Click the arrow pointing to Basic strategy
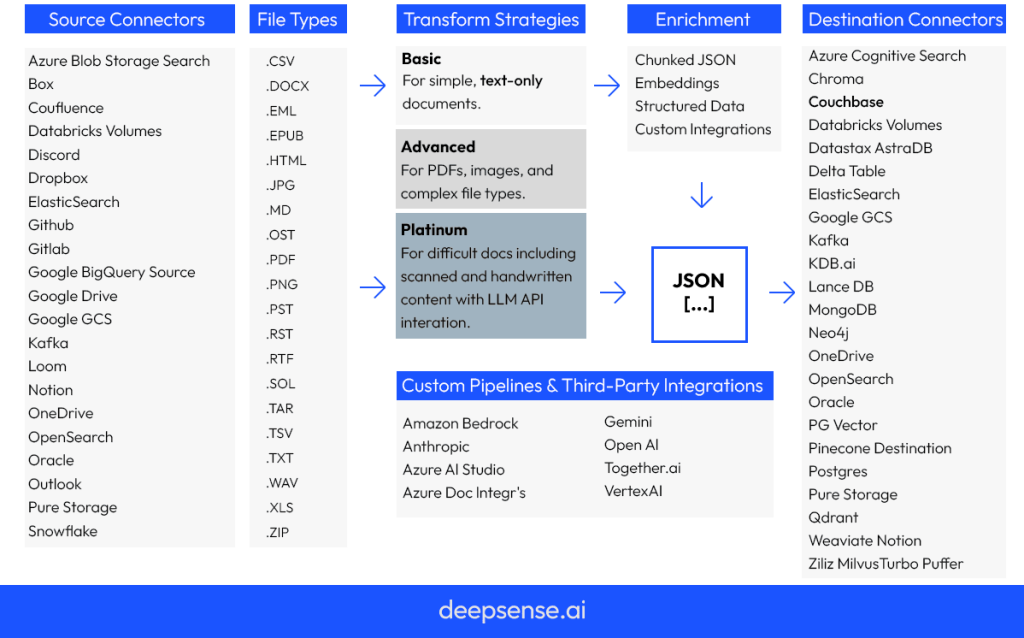The height and width of the screenshot is (638, 1024). pyautogui.click(x=372, y=86)
